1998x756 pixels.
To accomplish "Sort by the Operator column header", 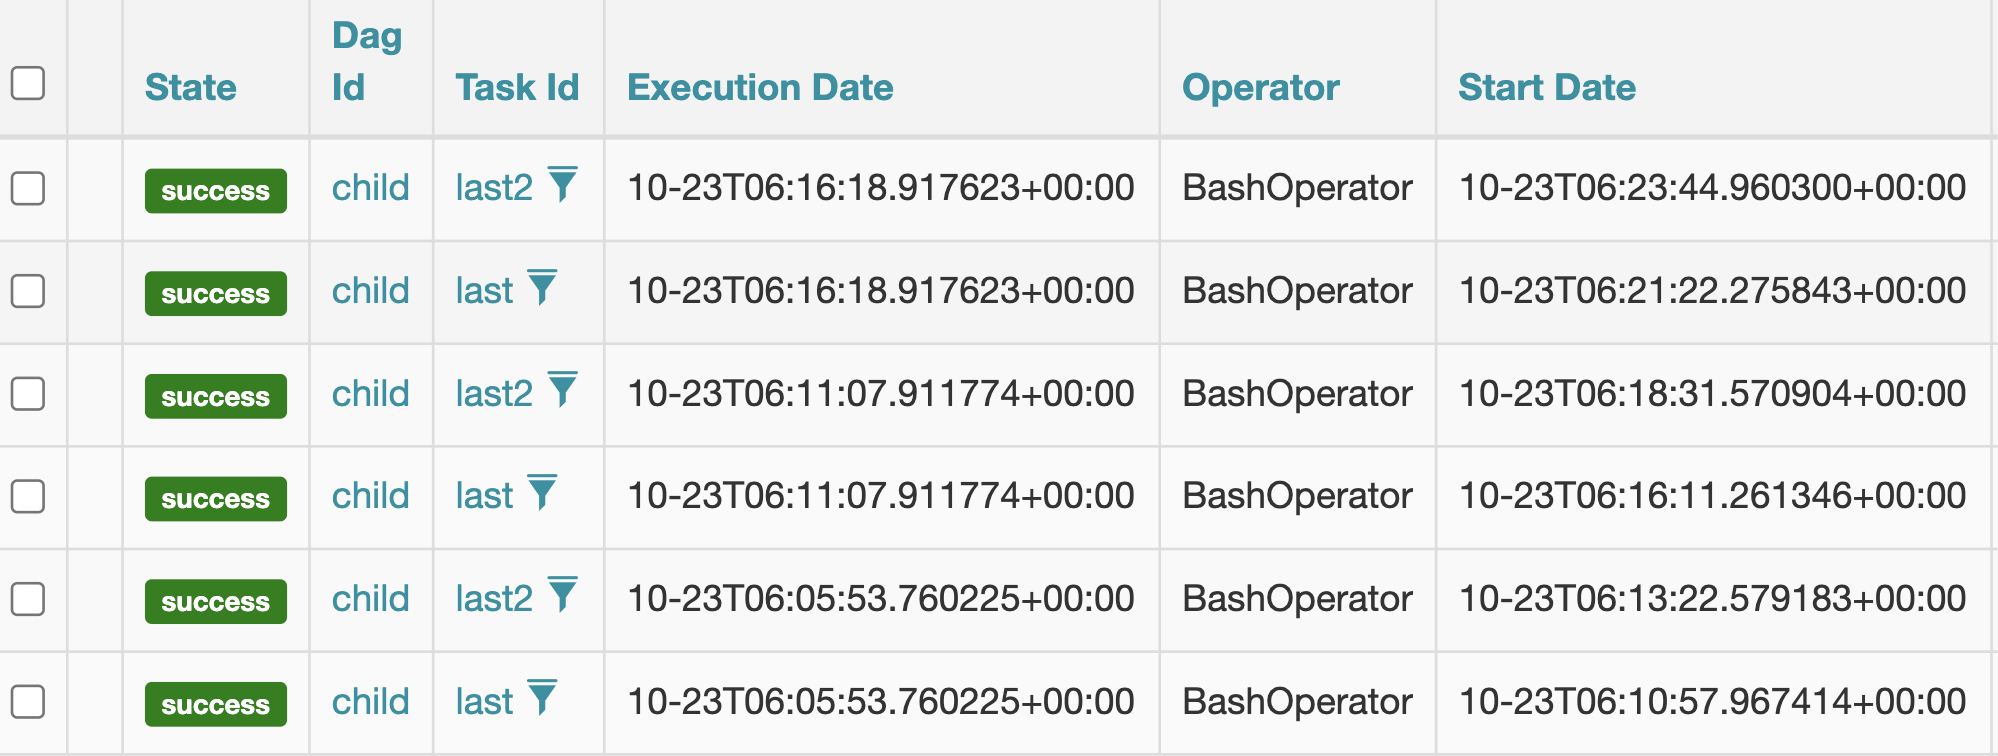I will tap(1261, 88).
